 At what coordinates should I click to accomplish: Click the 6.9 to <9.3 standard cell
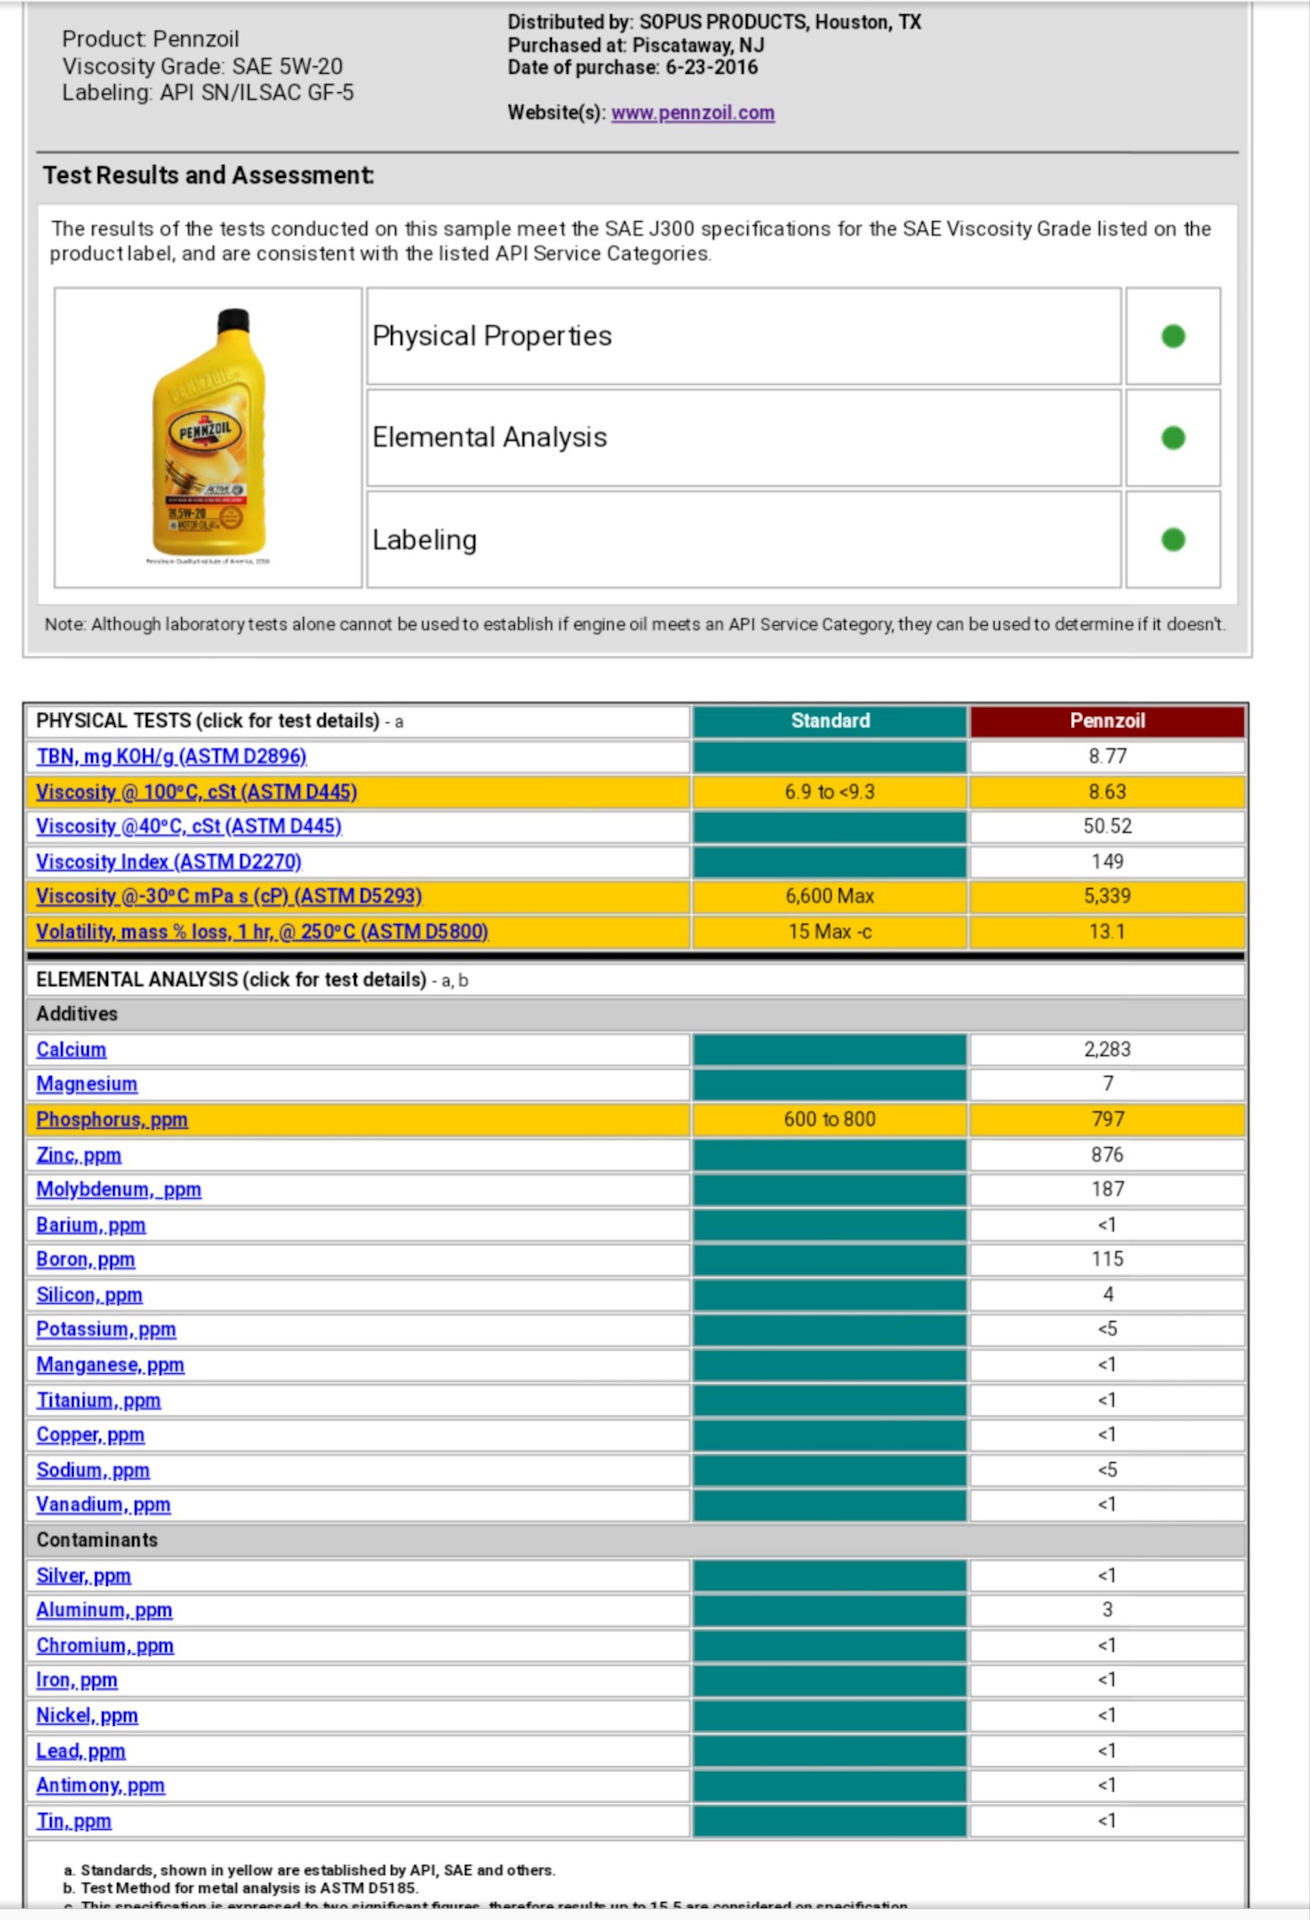[830, 792]
